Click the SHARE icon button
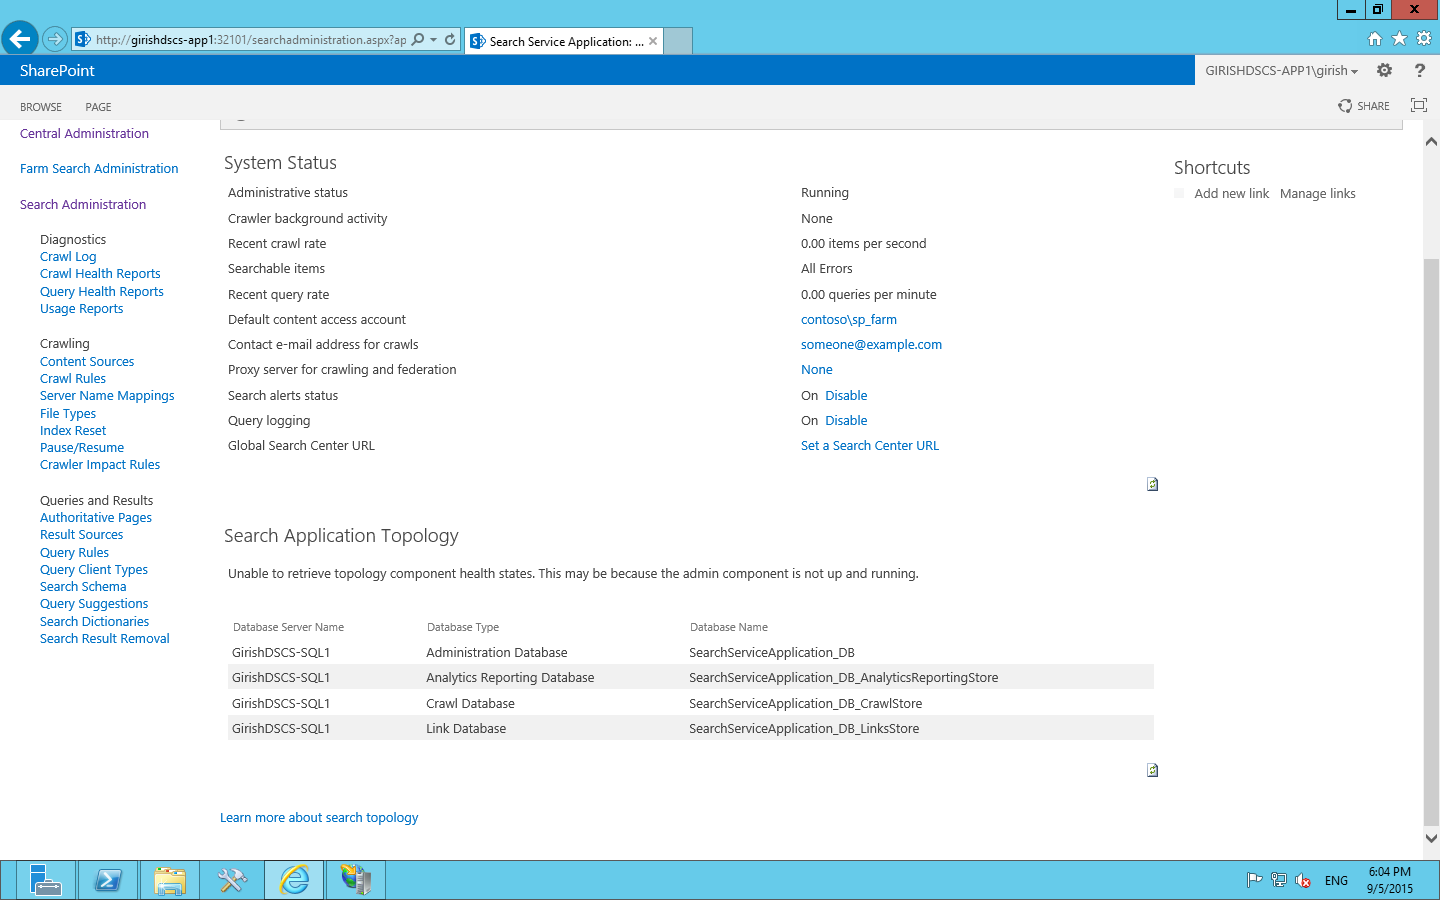 [x=1364, y=106]
